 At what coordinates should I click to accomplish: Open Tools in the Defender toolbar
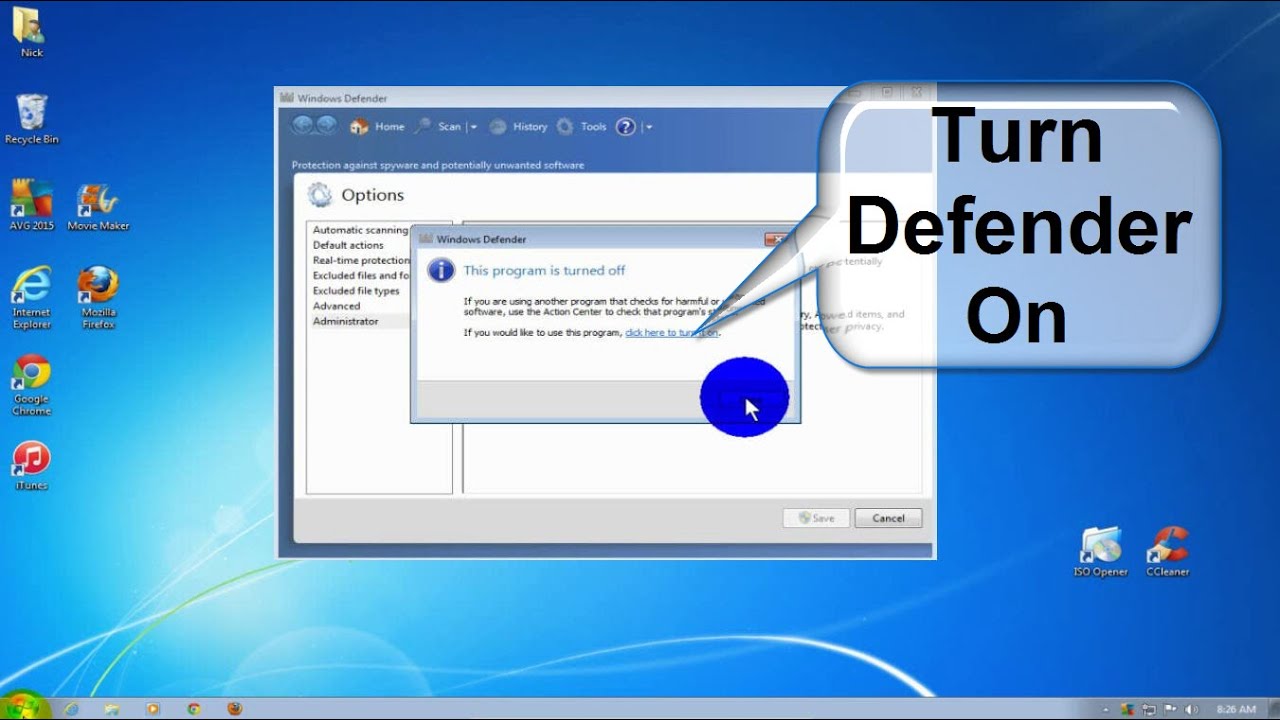pyautogui.click(x=582, y=127)
